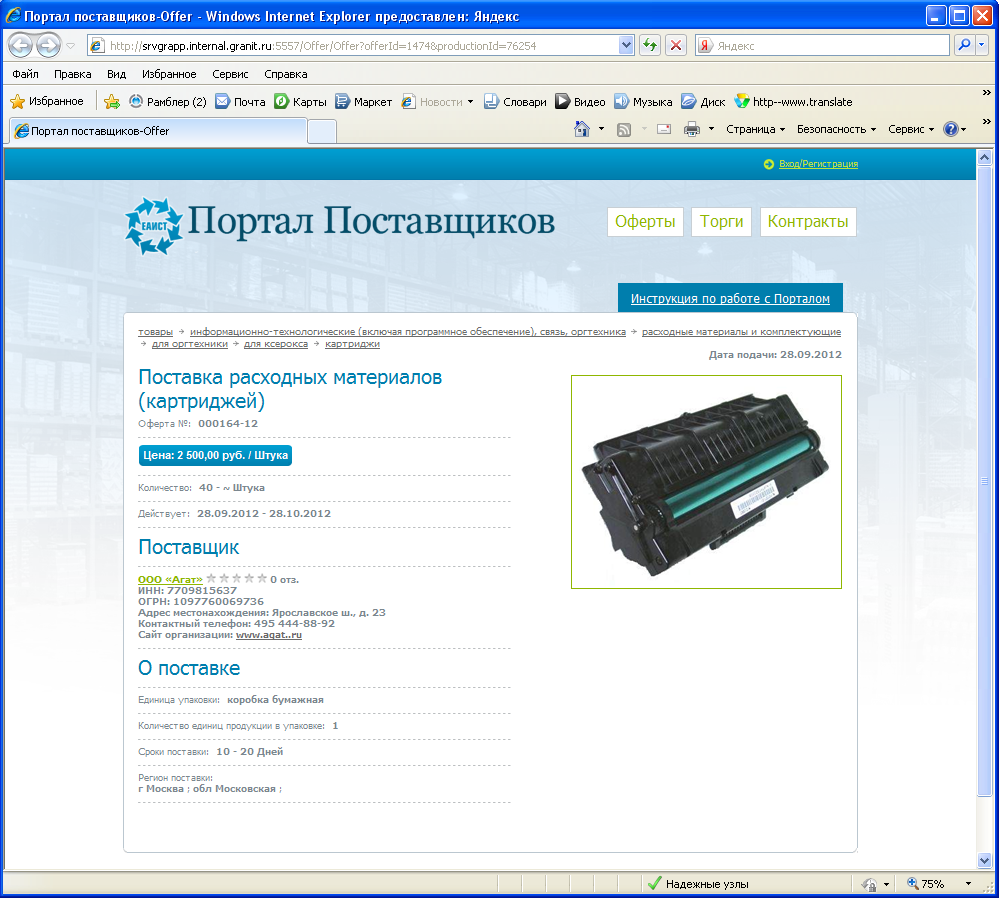
Task: Click the товары breadcrumb link
Action: click(155, 331)
